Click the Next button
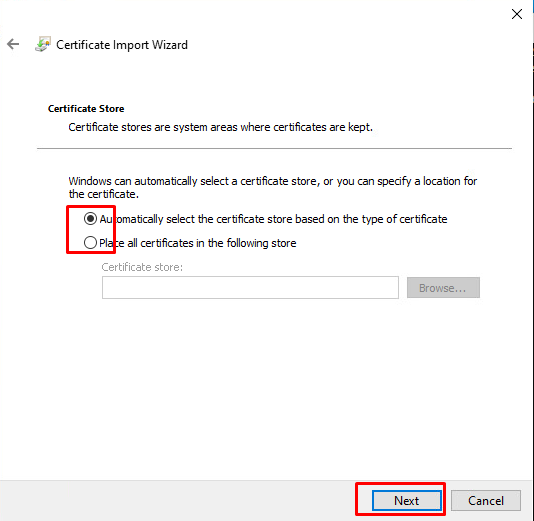534x521 pixels. pos(407,501)
